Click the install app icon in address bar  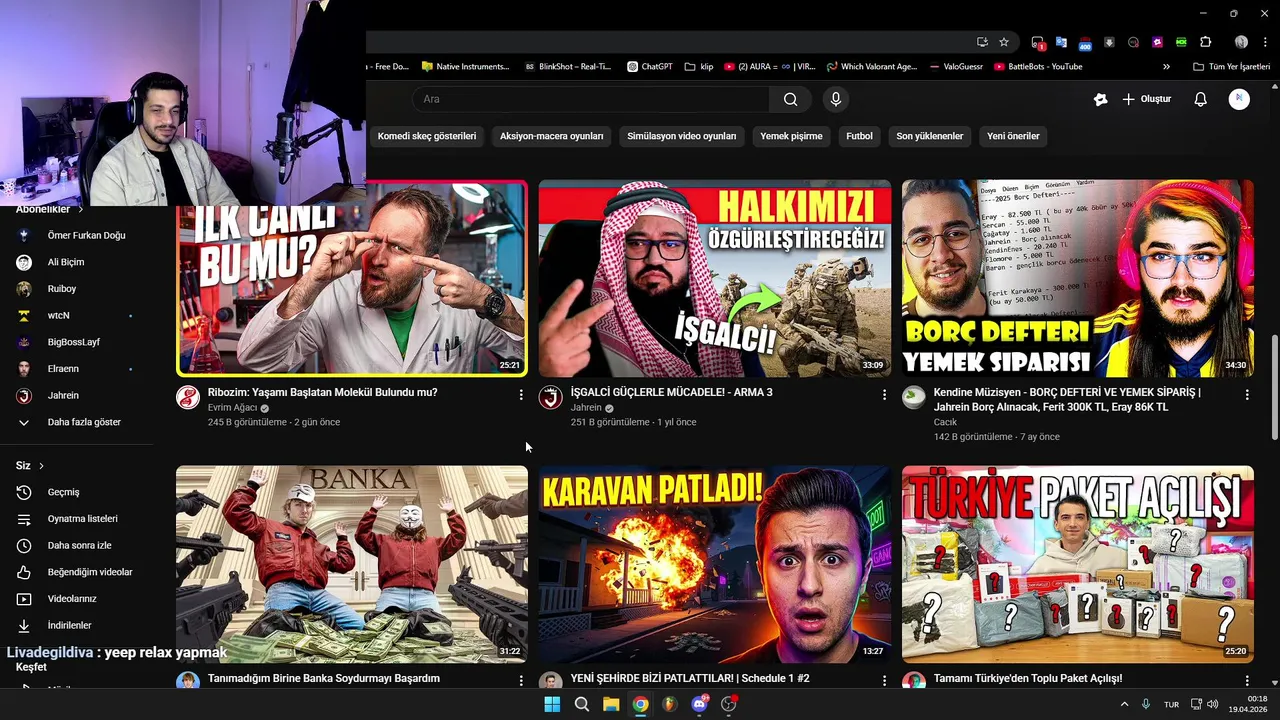click(982, 42)
